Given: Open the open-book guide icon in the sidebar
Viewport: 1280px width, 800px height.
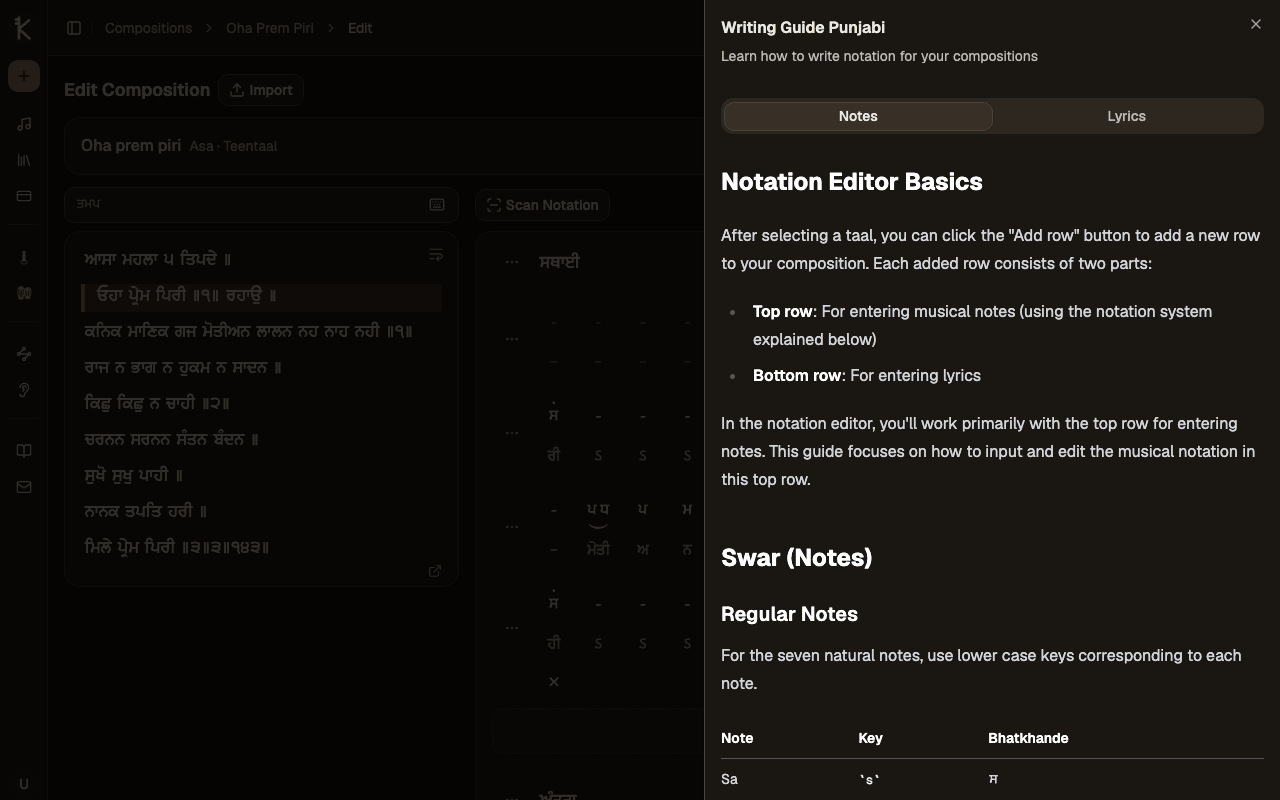Looking at the screenshot, I should pos(24,451).
